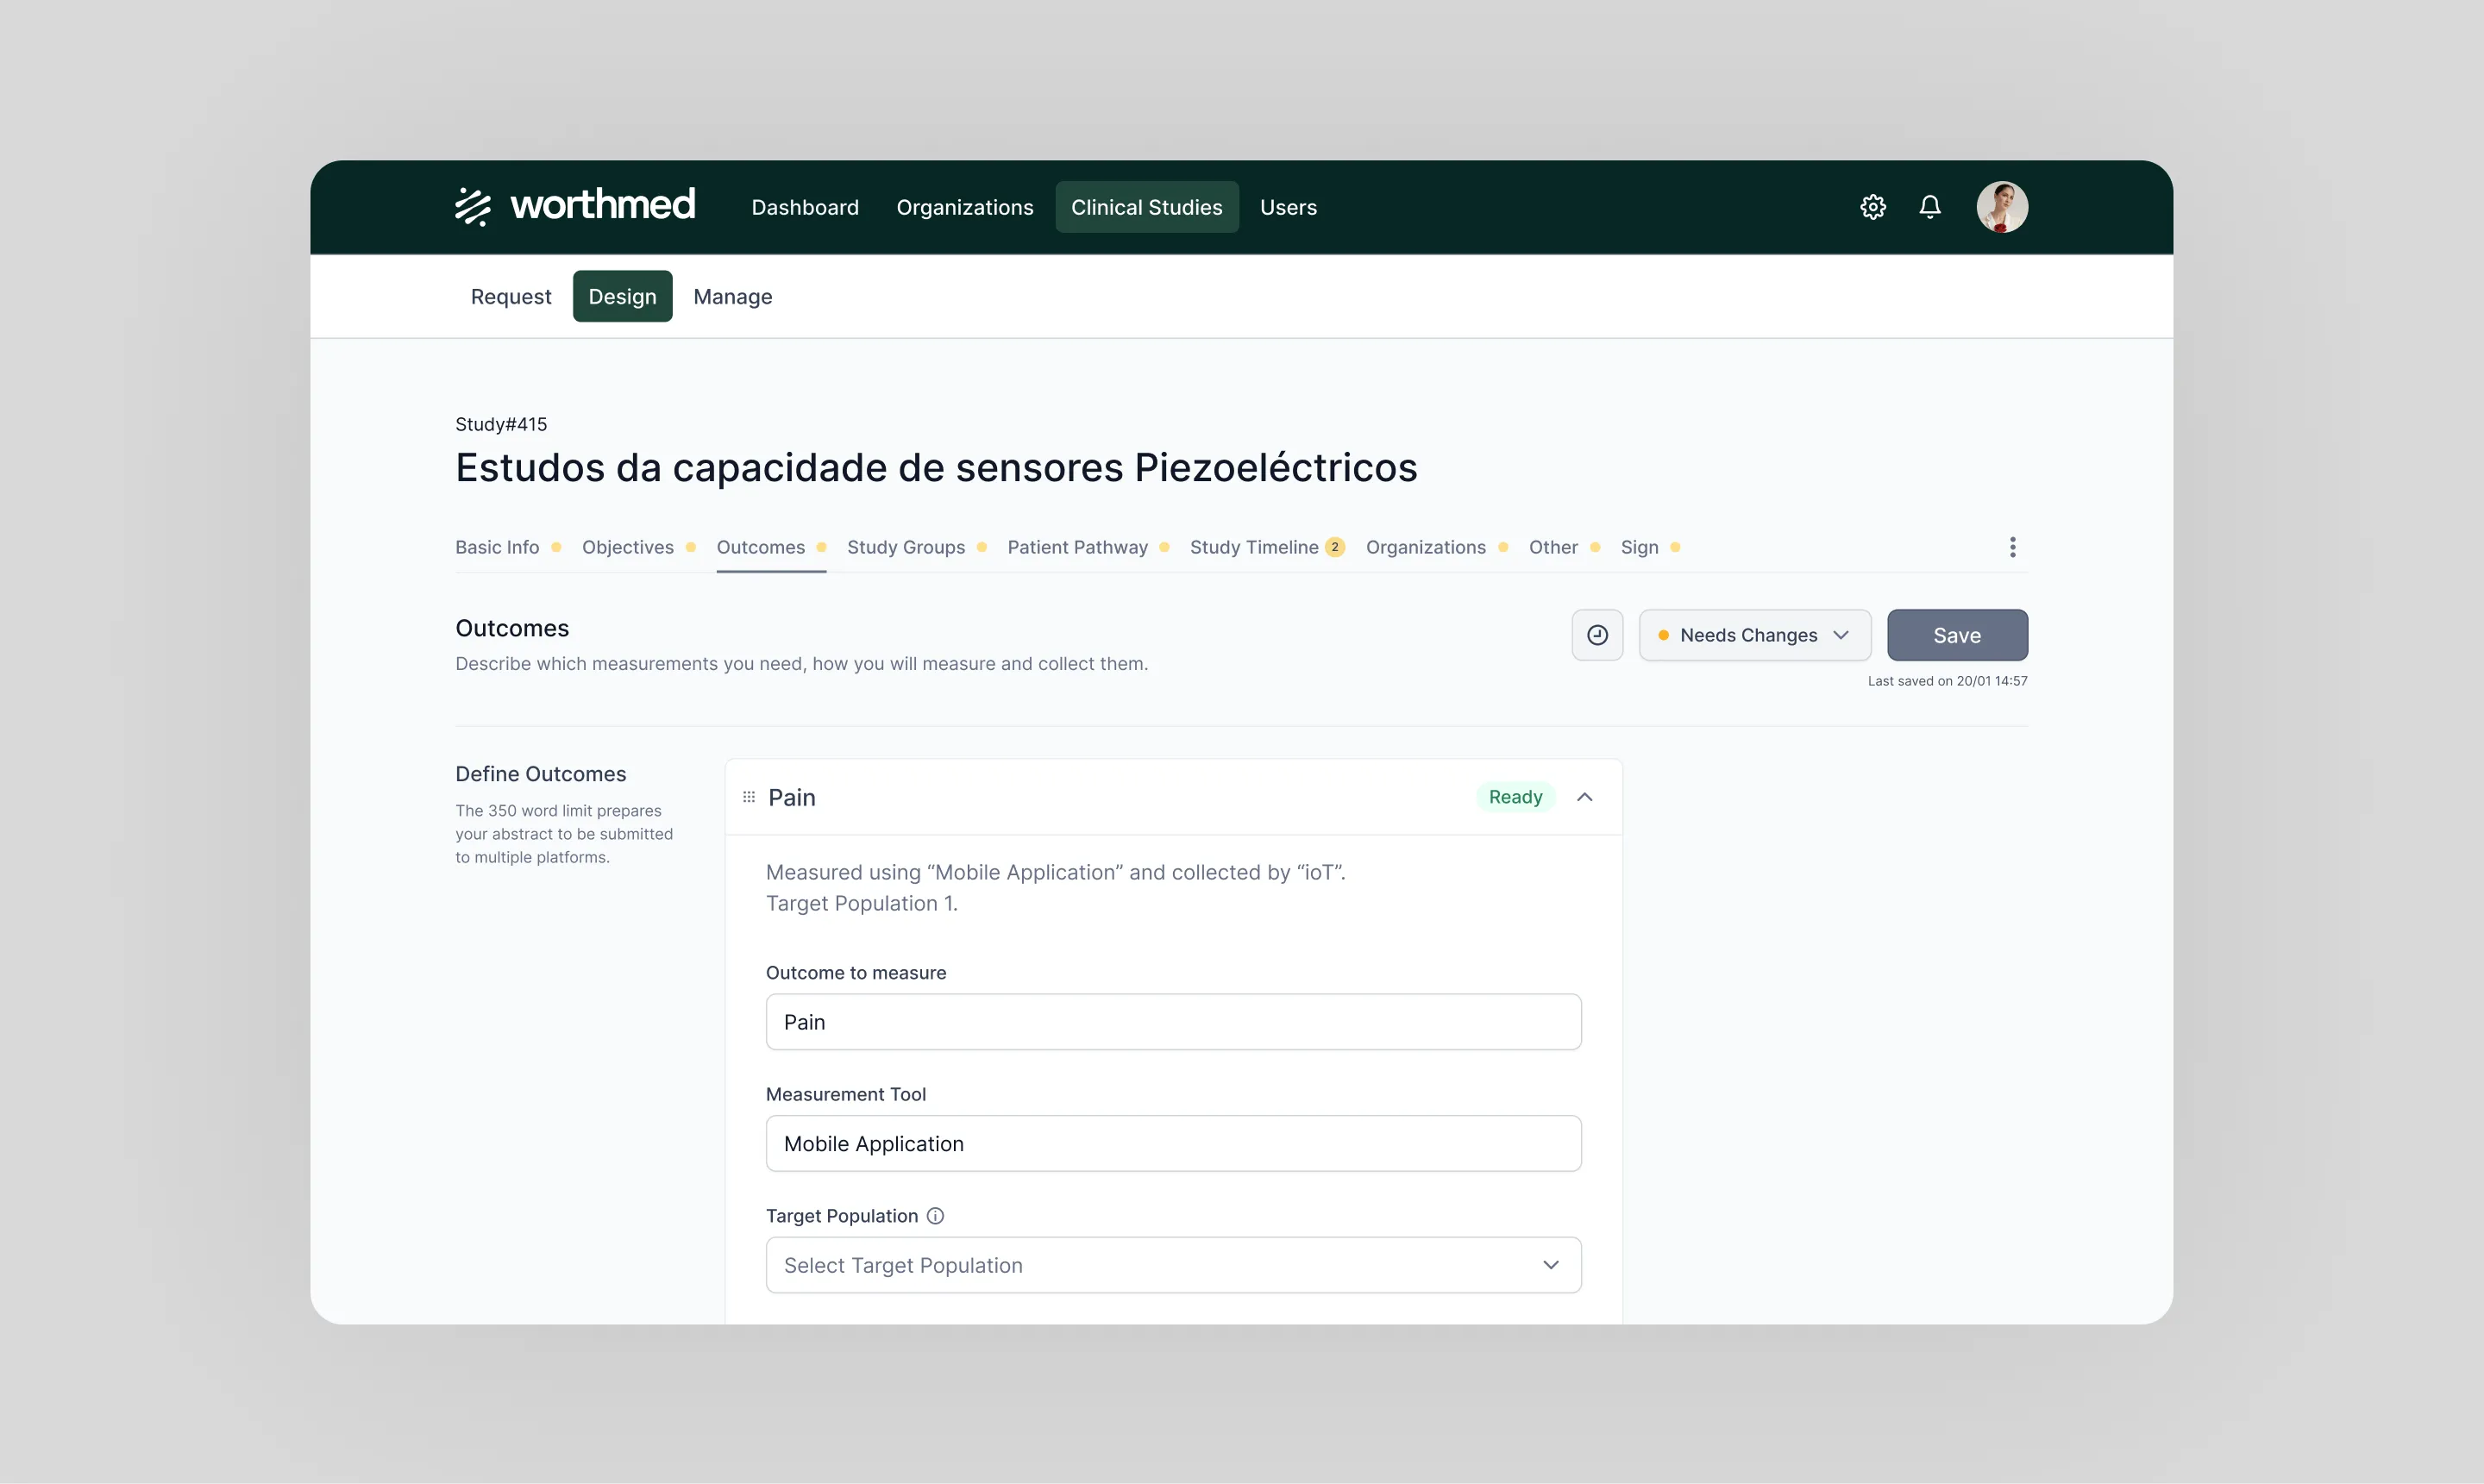This screenshot has height=1484, width=2484.
Task: Click the Last saved on 20/01 14:57 text
Action: [x=1947, y=681]
